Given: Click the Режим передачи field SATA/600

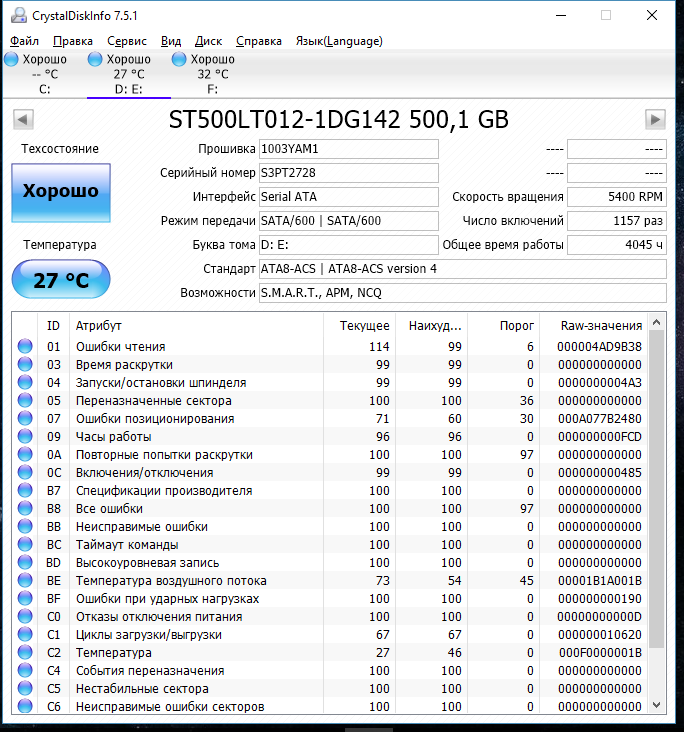Looking at the screenshot, I should pyautogui.click(x=349, y=221).
